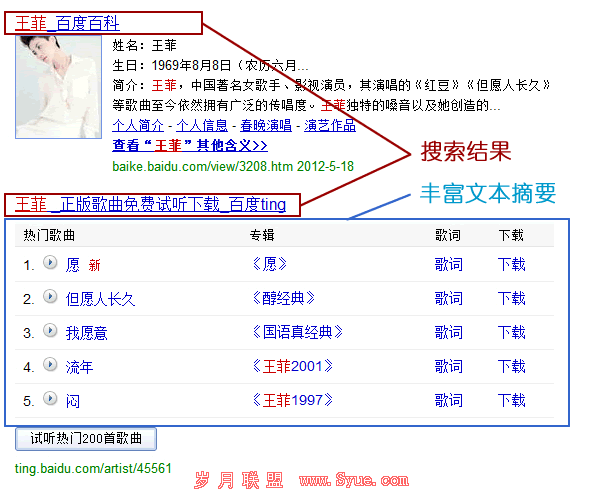Go to 个人简介 section link
The height and width of the screenshot is (490, 600).
point(138,125)
